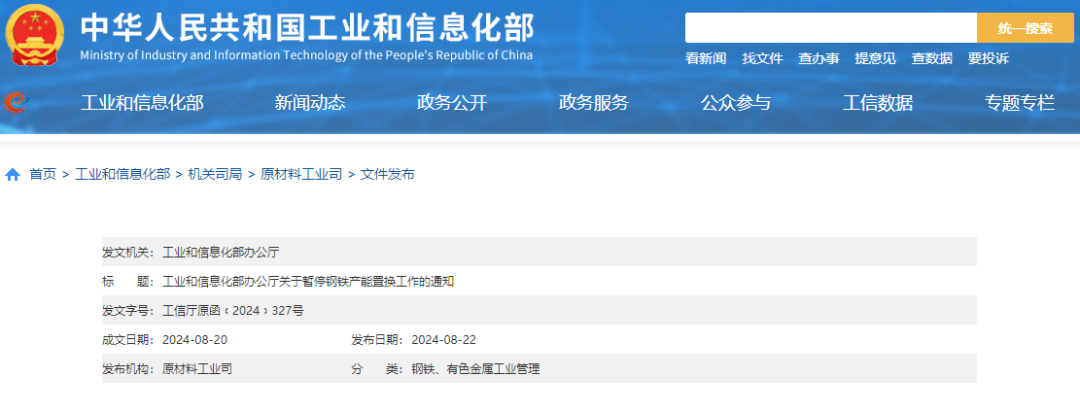Click the 发布机构 value 原材料工业司

tap(197, 369)
